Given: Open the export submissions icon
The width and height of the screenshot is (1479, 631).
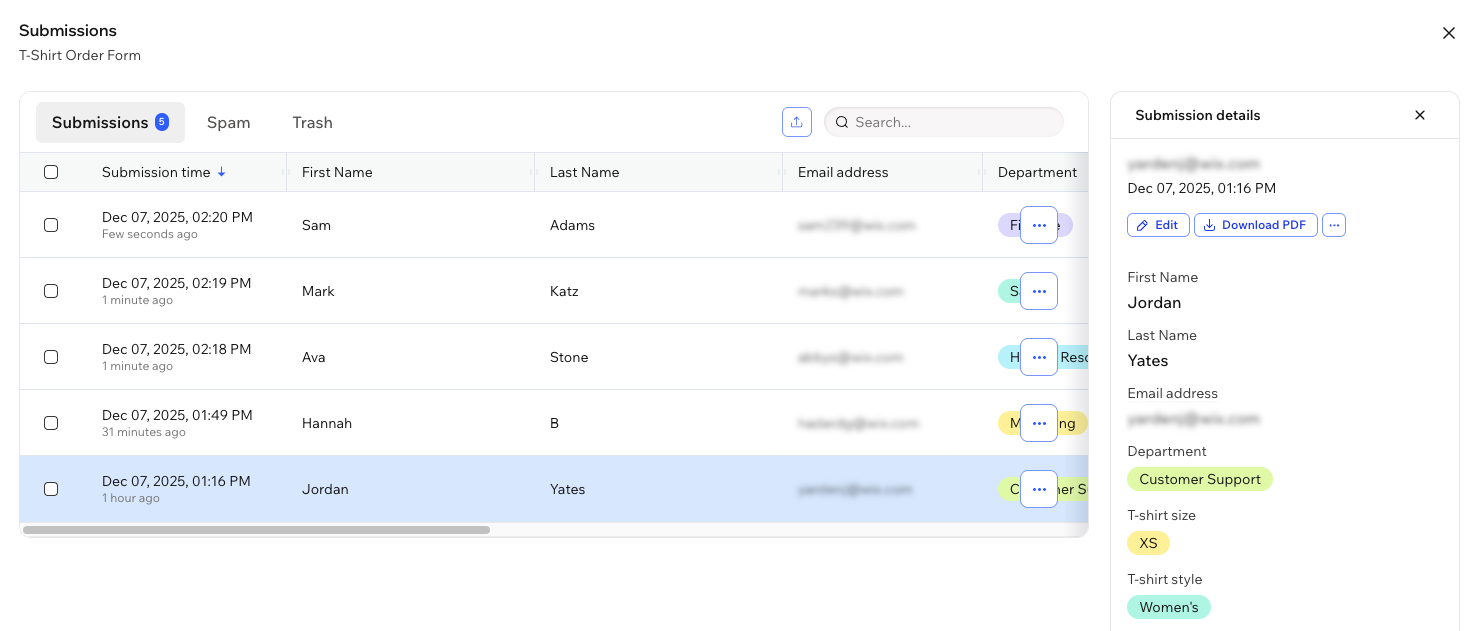Looking at the screenshot, I should pos(797,121).
